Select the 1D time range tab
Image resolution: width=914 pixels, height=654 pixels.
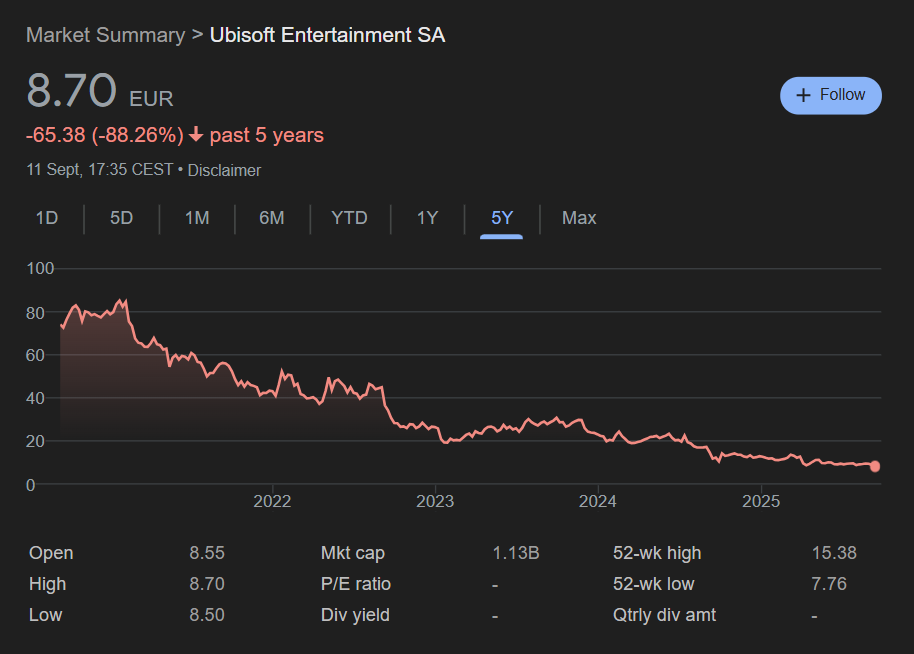[x=47, y=218]
